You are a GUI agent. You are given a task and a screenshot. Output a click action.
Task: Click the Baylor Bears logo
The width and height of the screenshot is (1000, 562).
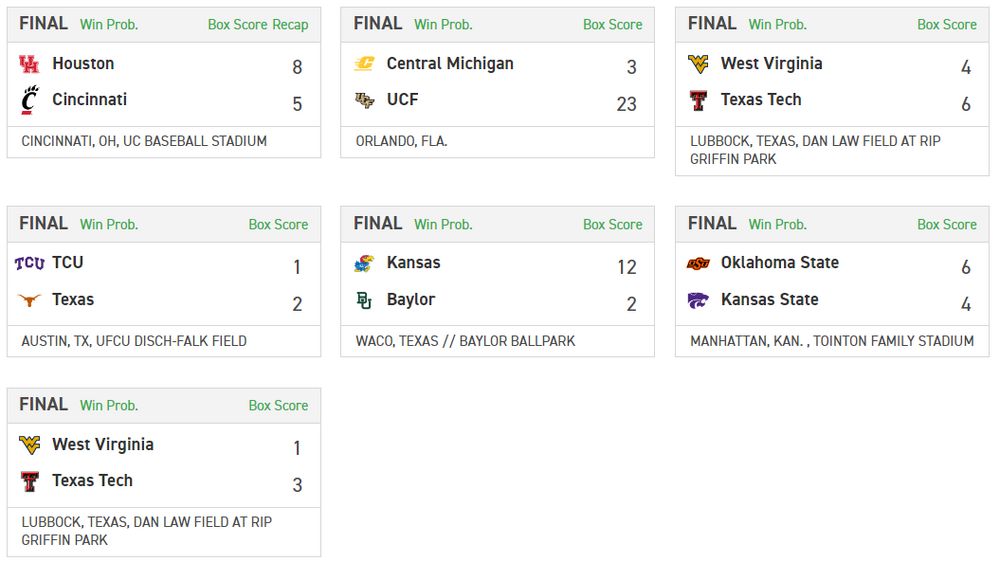pos(364,300)
